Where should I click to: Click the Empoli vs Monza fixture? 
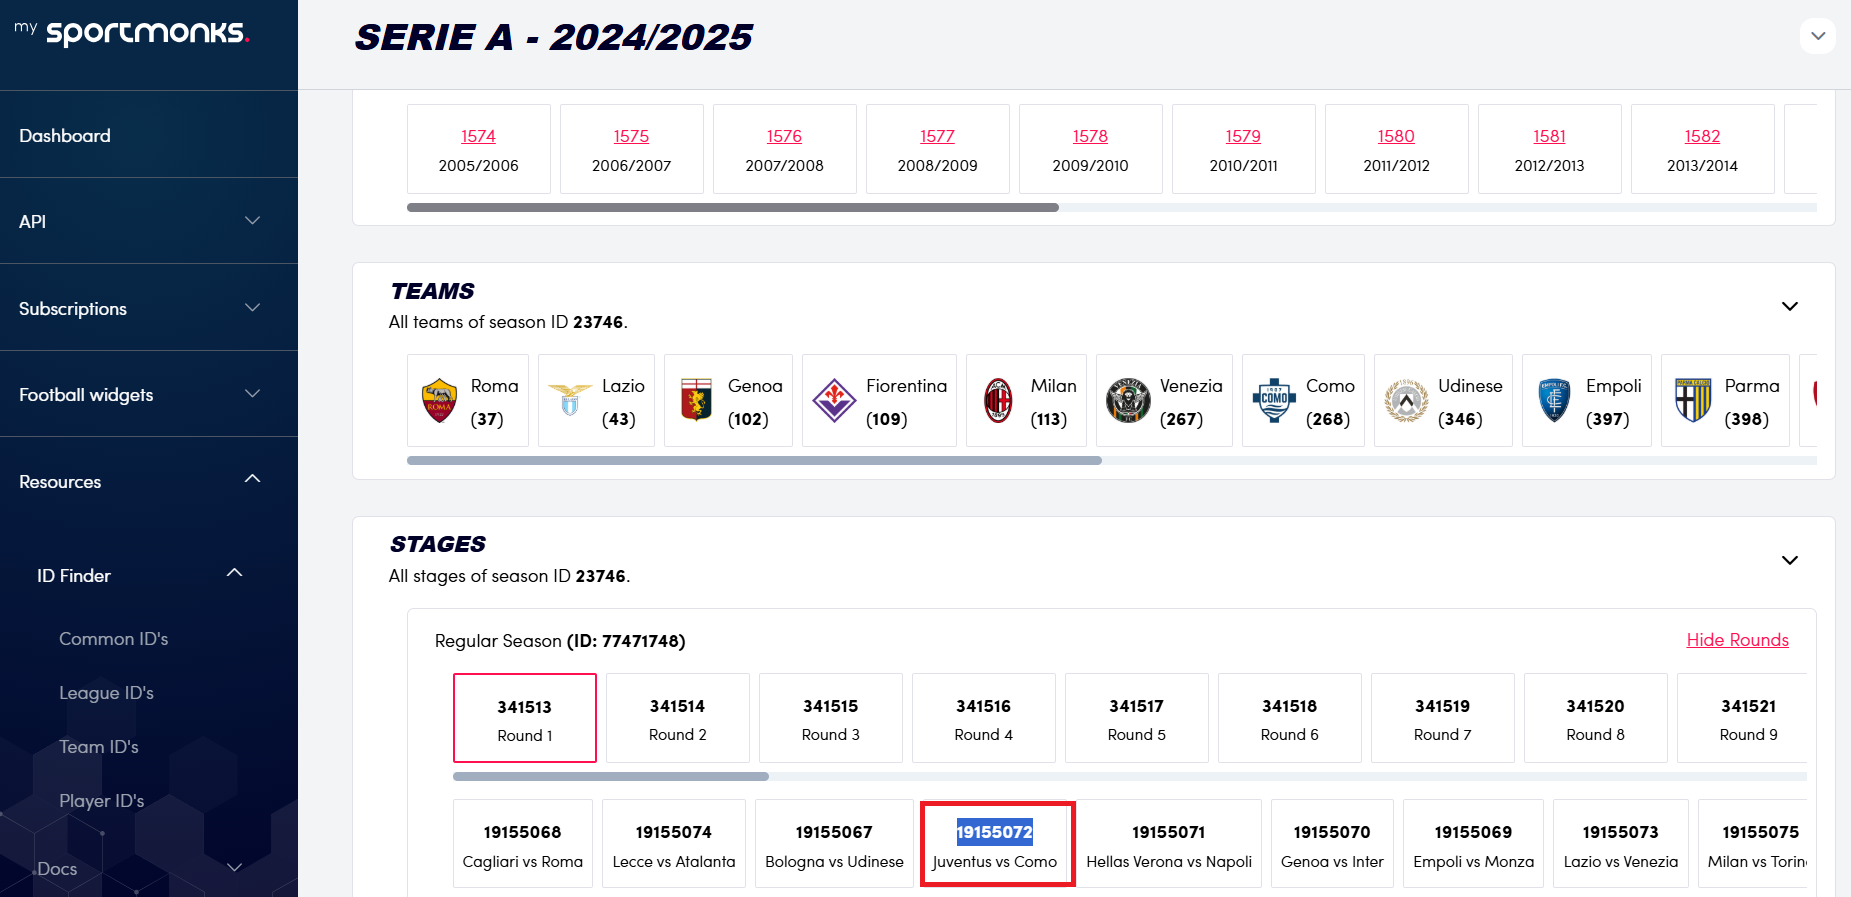(1474, 844)
